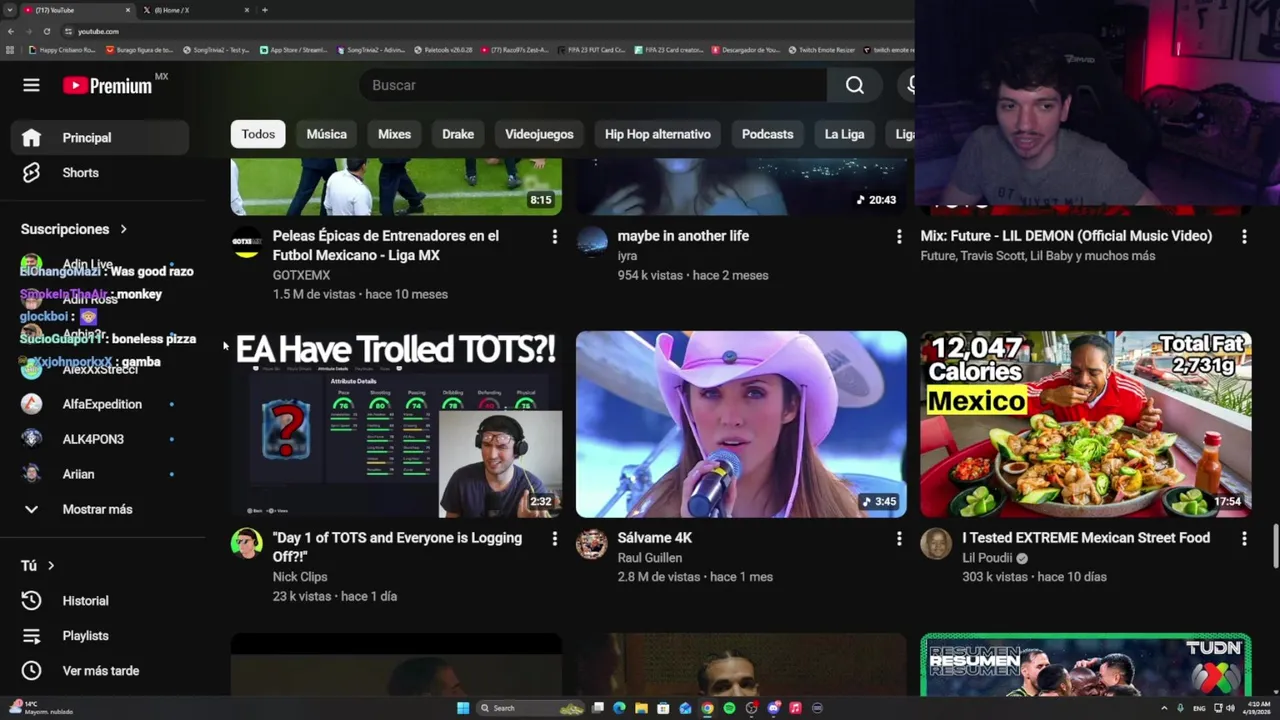Open I Tested EXTREME Mexican Street Food title
Screen dimensions: 1280x720
(1086, 538)
